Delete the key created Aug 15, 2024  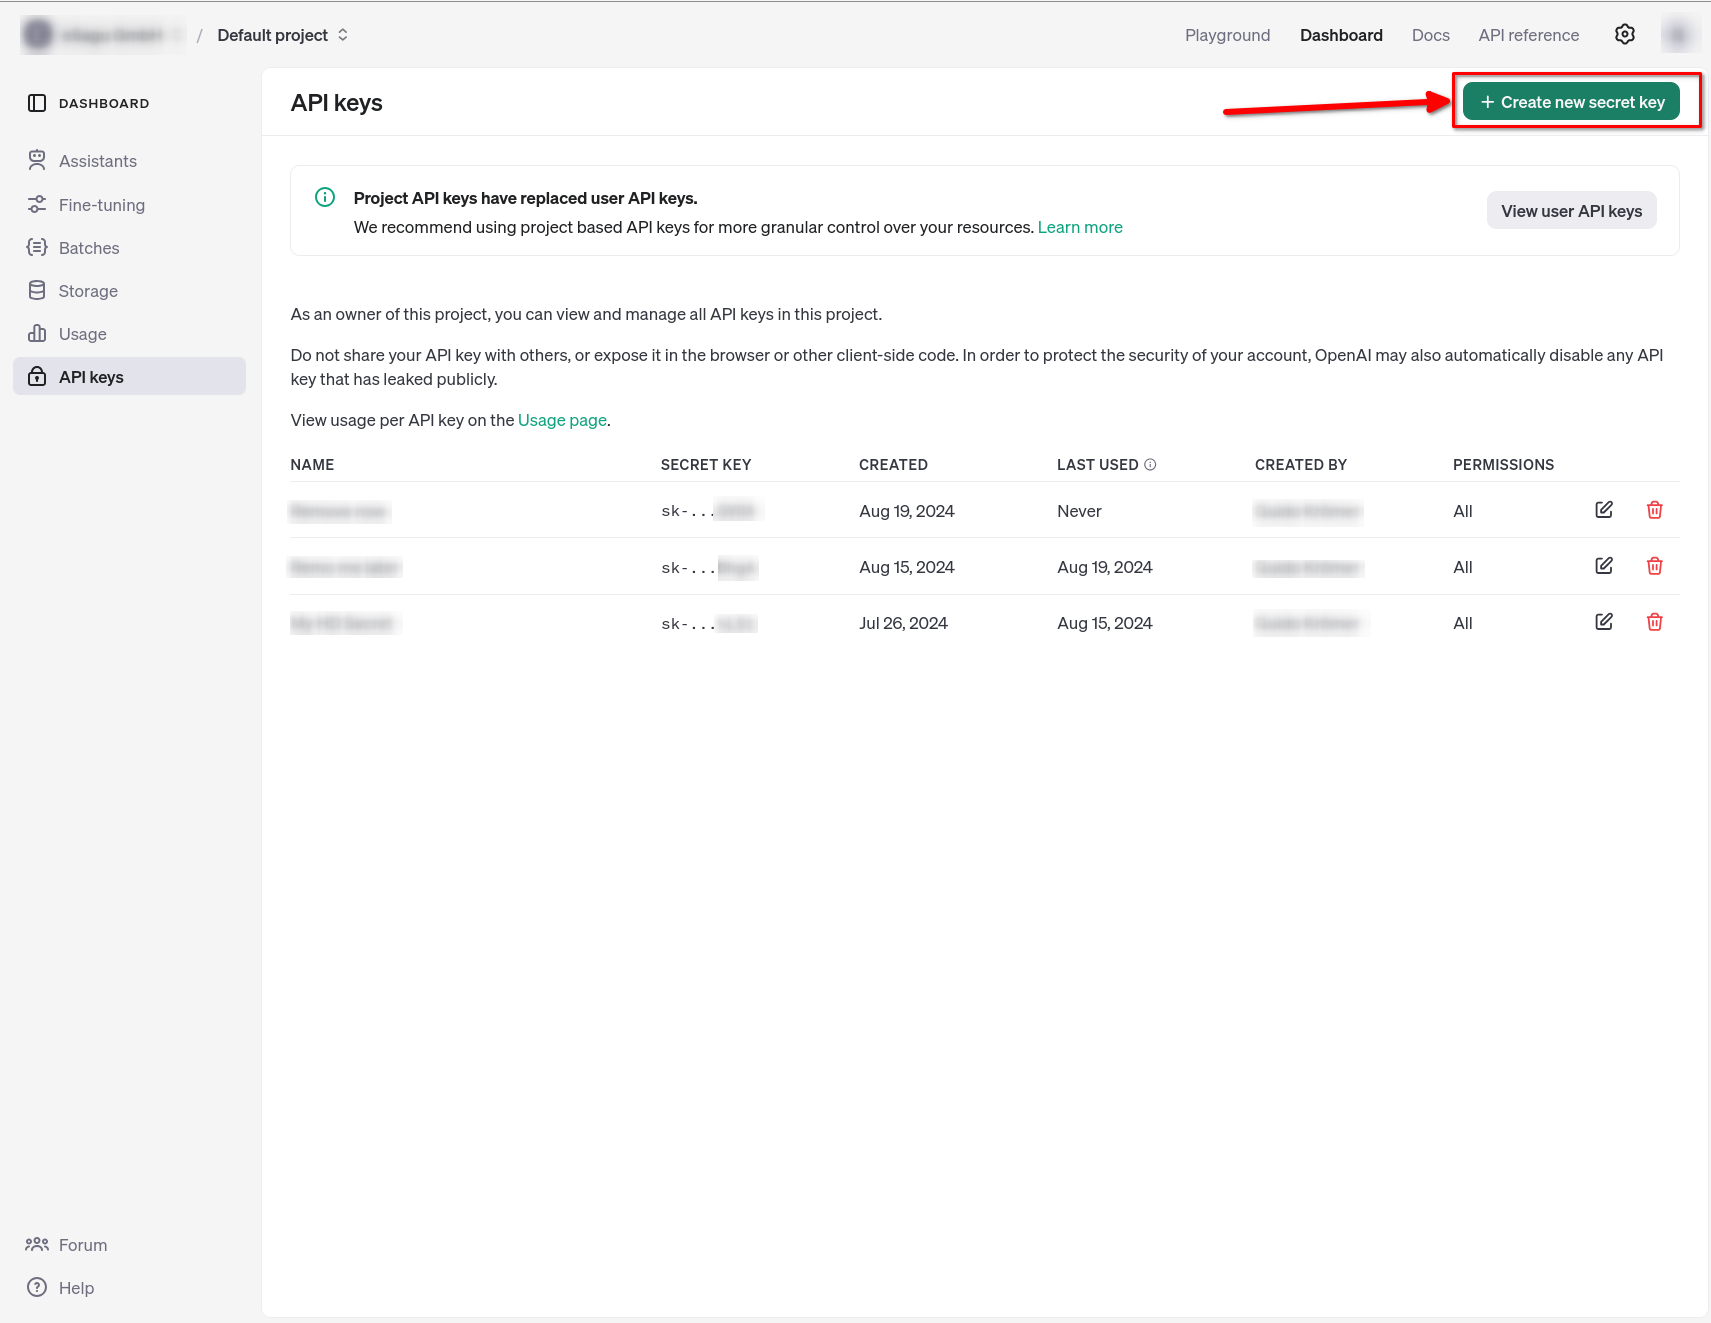(x=1654, y=566)
